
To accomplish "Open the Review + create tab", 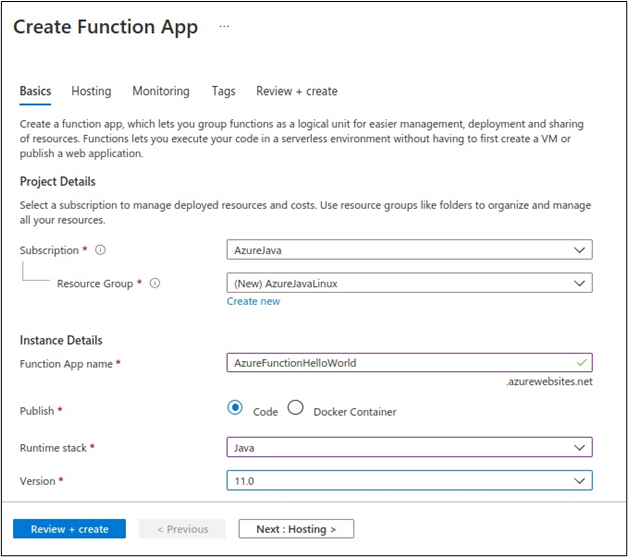I will [297, 91].
